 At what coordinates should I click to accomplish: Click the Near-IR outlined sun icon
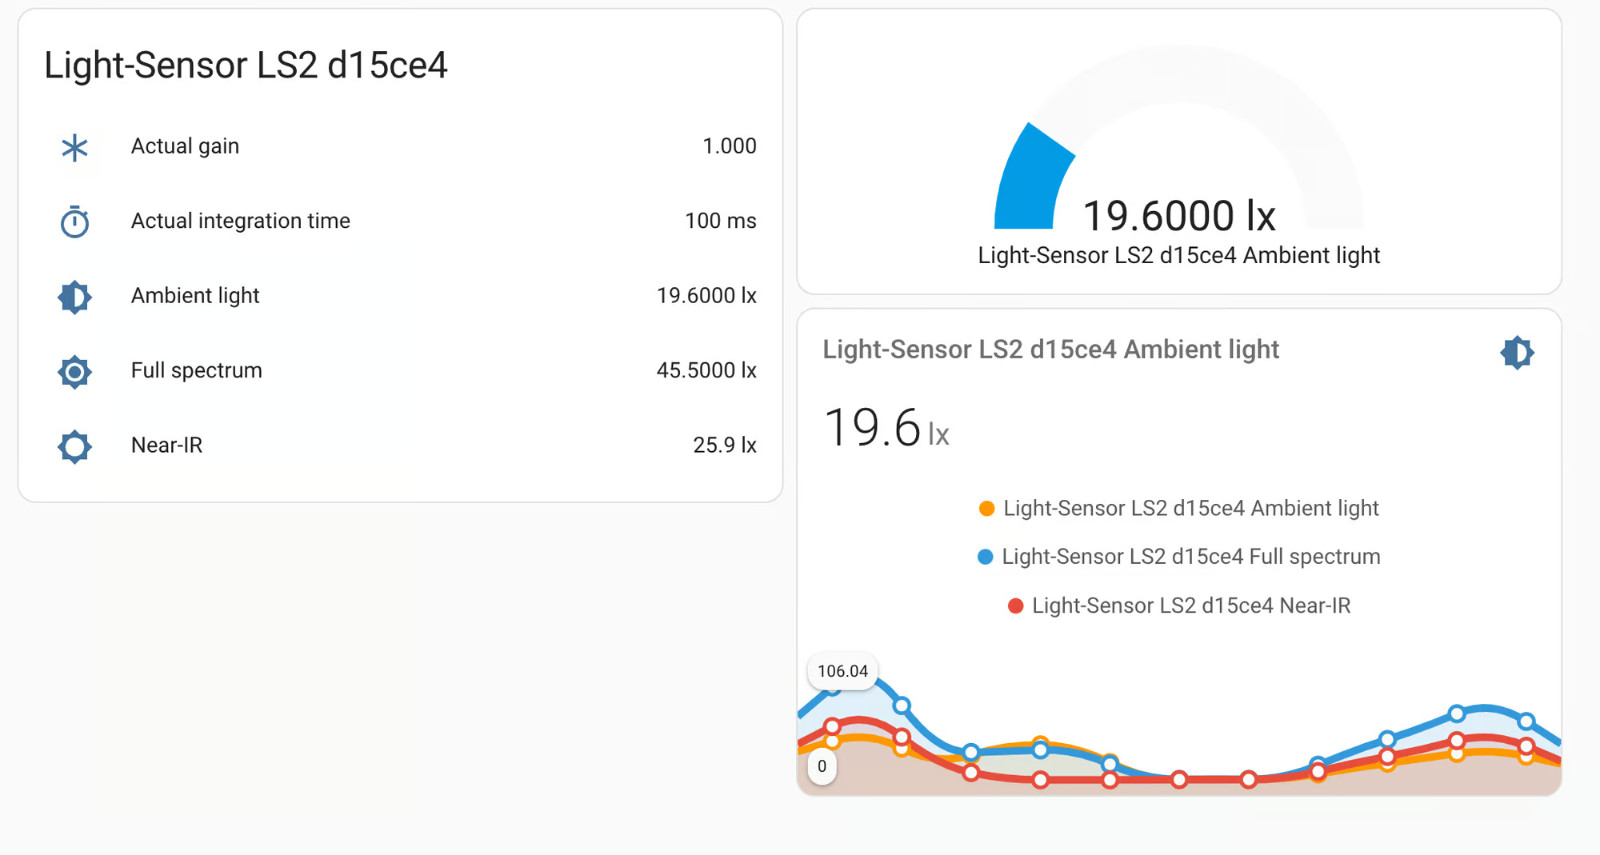click(75, 446)
